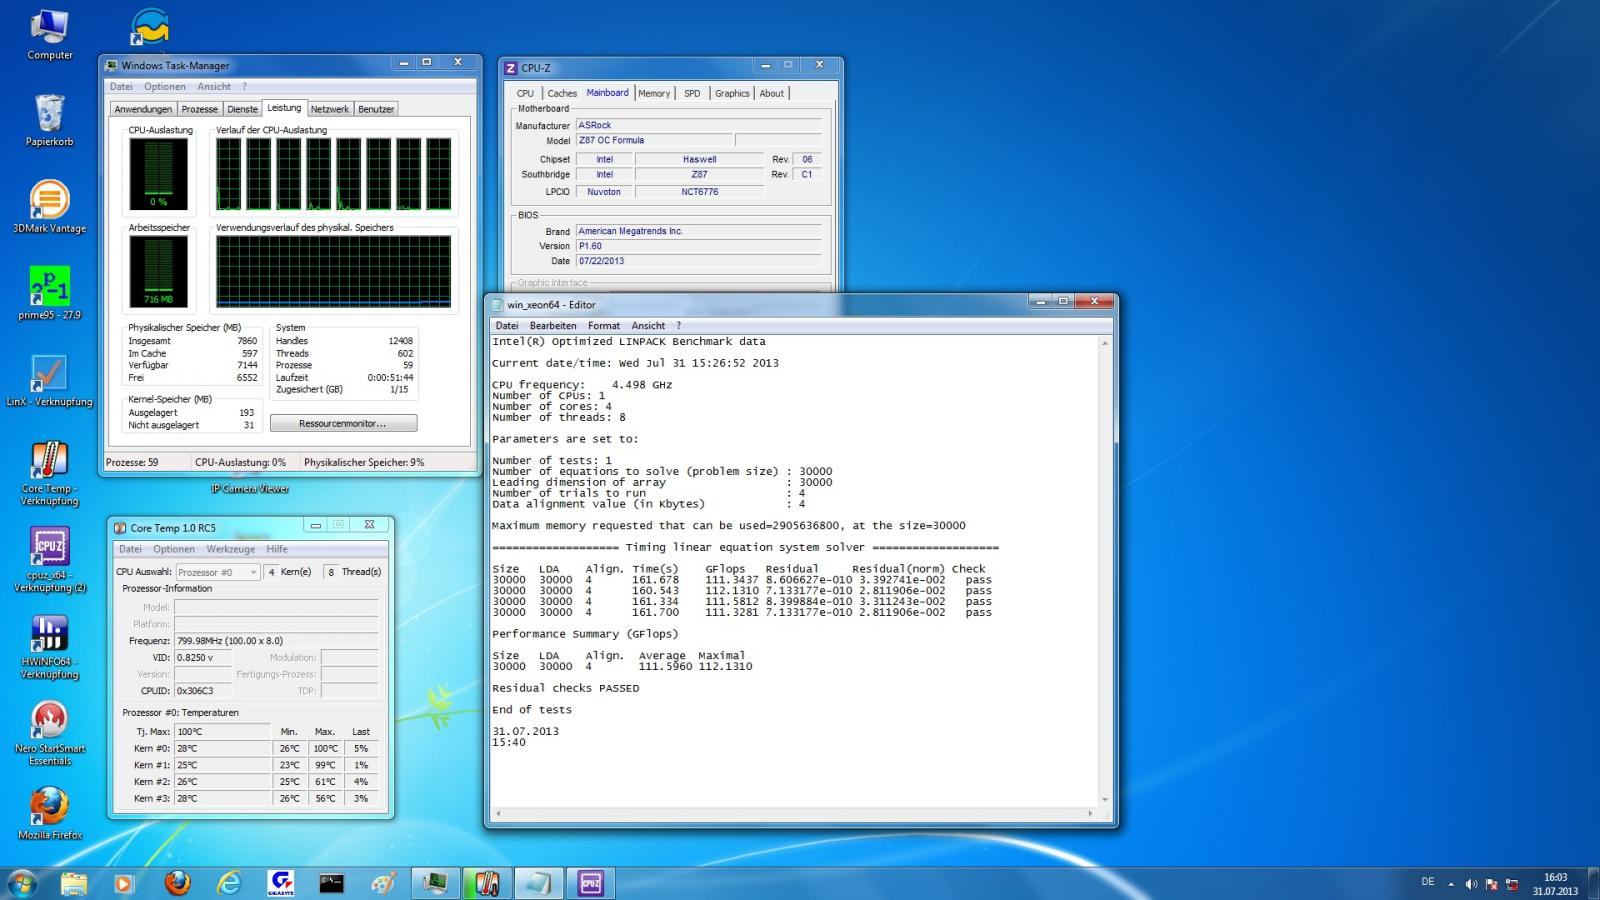
Task: Launch Firefox from the taskbar
Action: [x=177, y=883]
